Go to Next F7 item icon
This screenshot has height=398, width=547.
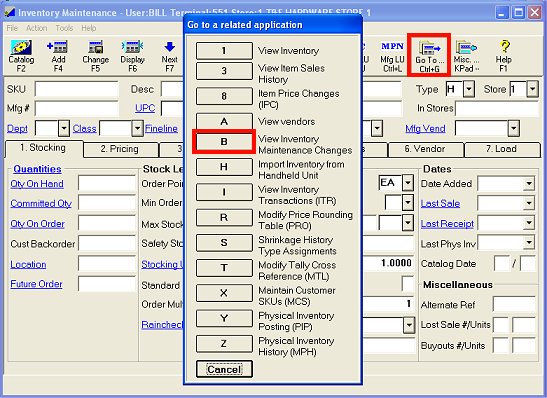[170, 56]
